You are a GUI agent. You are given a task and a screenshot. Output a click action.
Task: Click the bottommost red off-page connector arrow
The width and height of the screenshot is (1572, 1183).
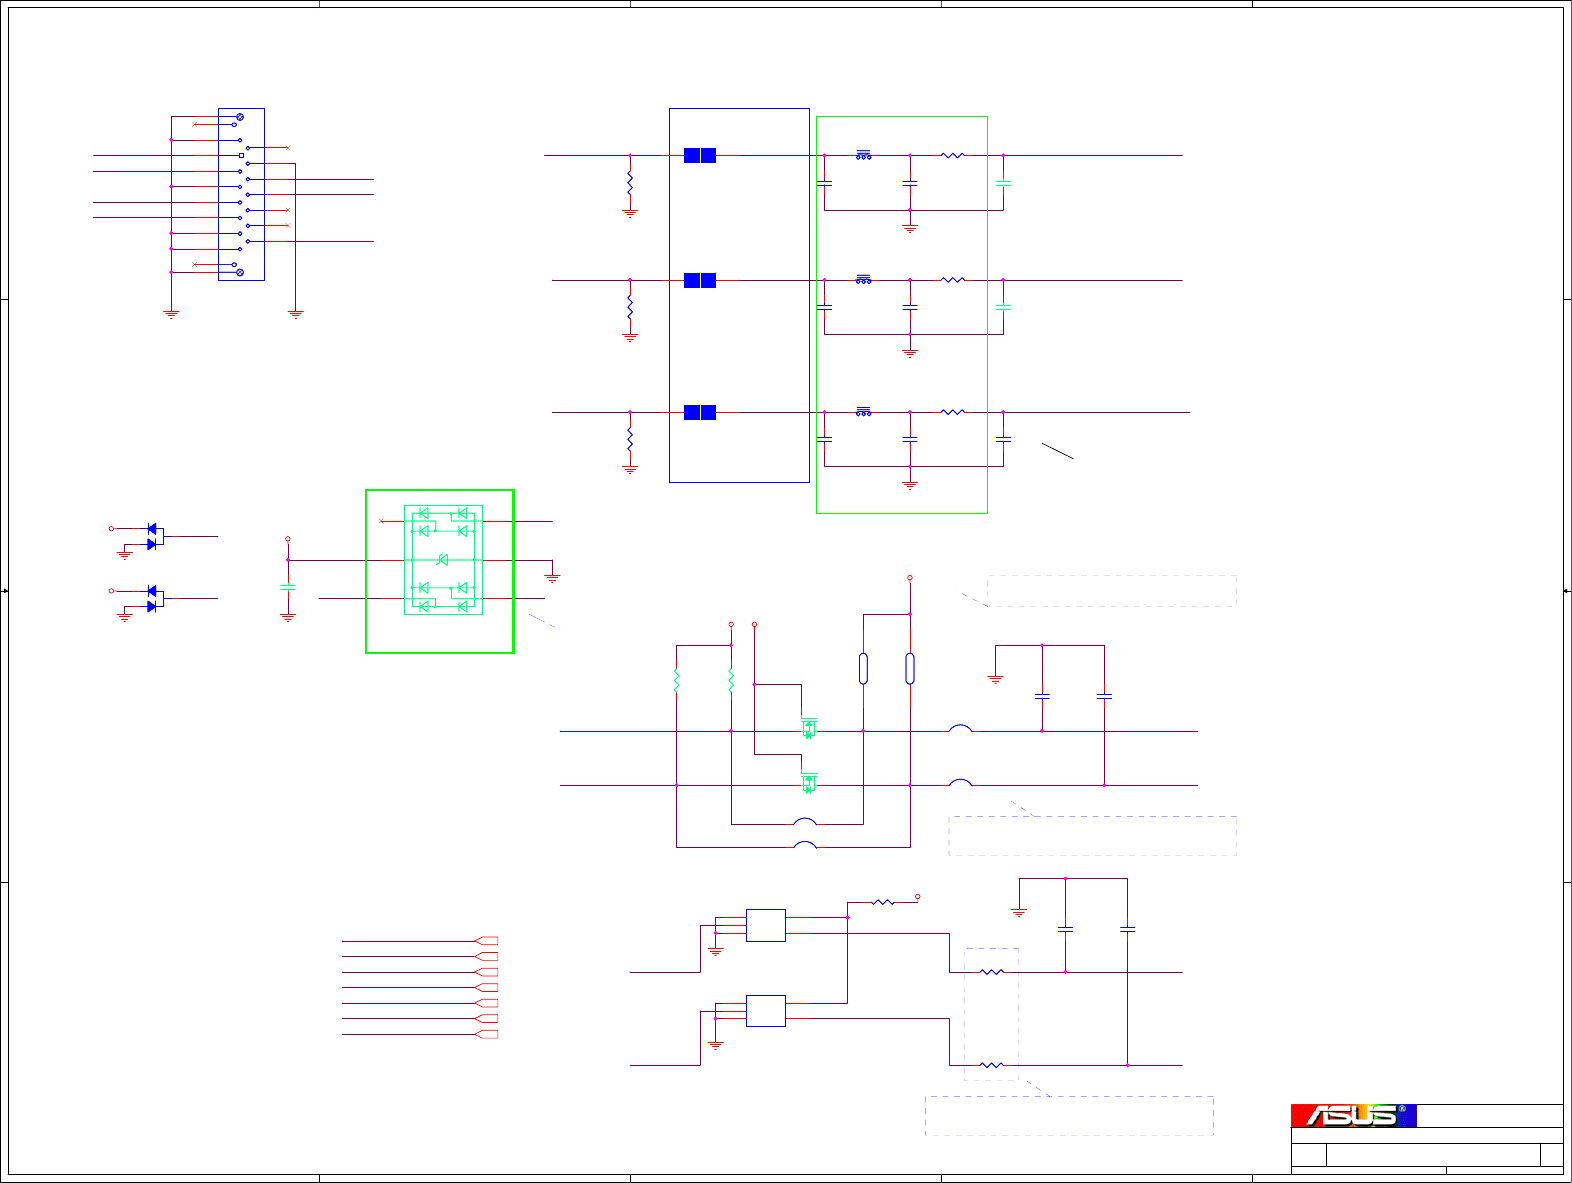[486, 1034]
